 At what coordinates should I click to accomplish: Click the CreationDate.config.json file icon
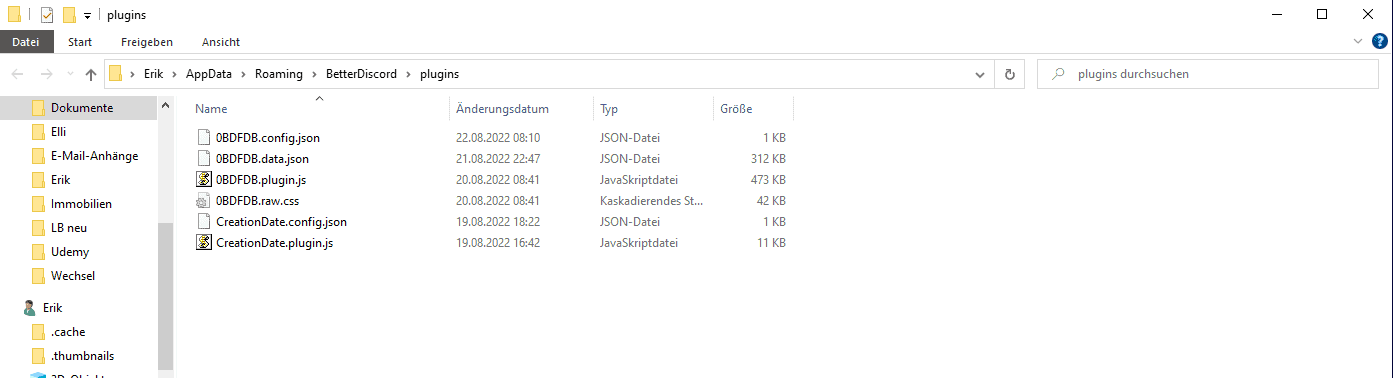point(204,222)
